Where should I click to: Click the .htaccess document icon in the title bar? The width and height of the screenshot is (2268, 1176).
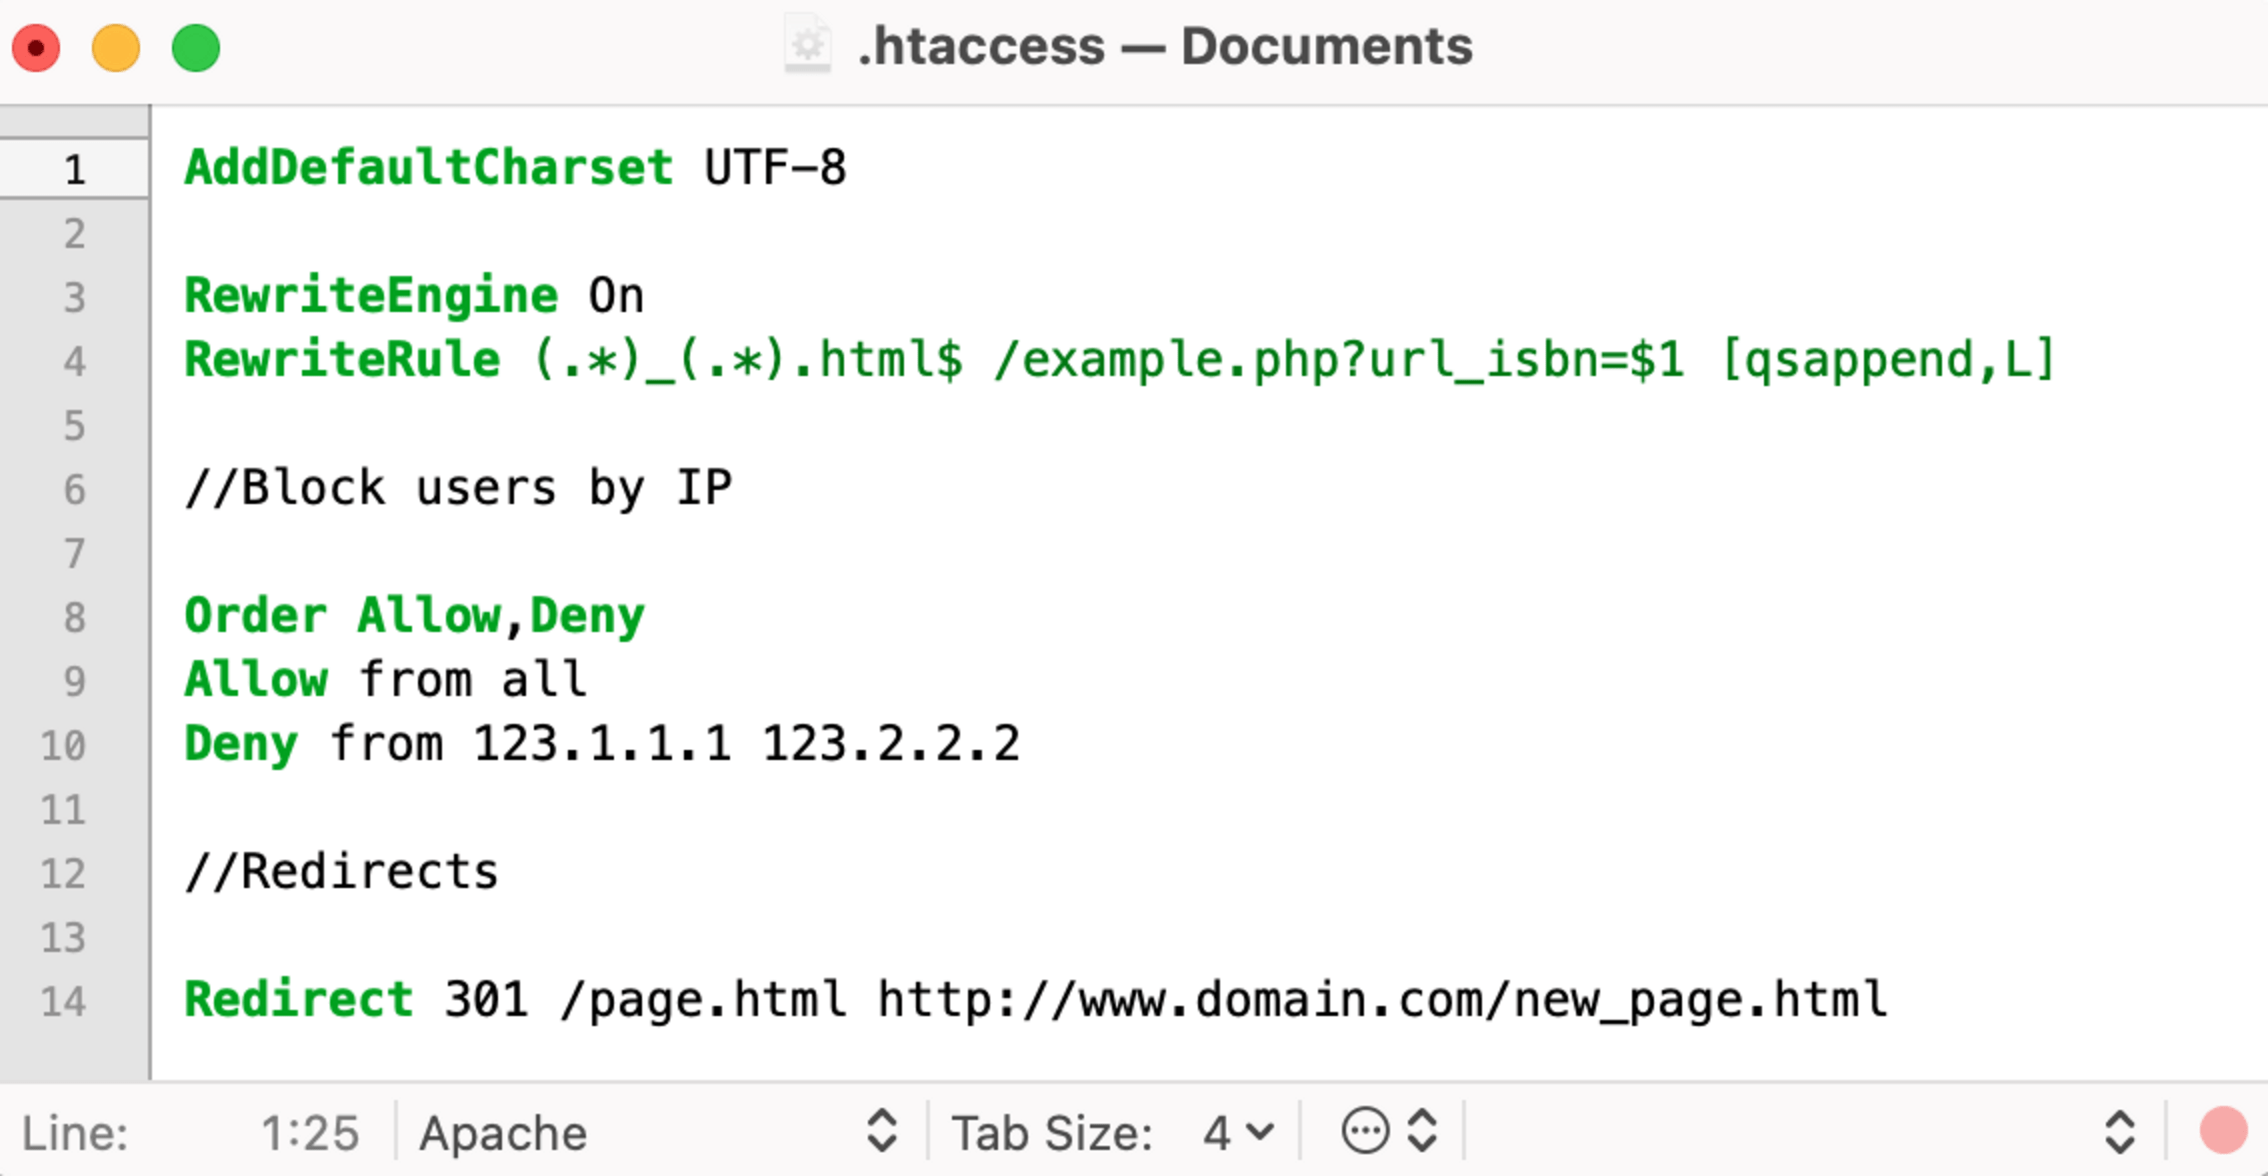(x=808, y=46)
